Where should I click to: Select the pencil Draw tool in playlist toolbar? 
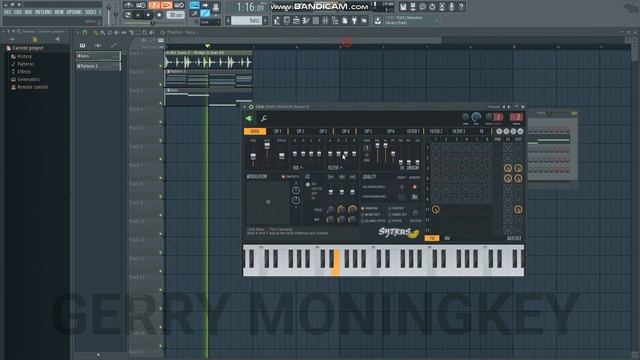tap(96, 32)
